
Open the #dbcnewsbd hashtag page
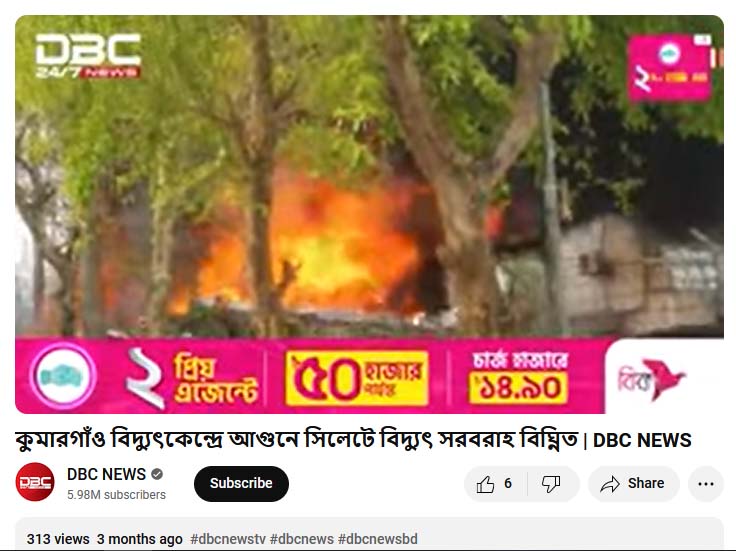point(377,539)
